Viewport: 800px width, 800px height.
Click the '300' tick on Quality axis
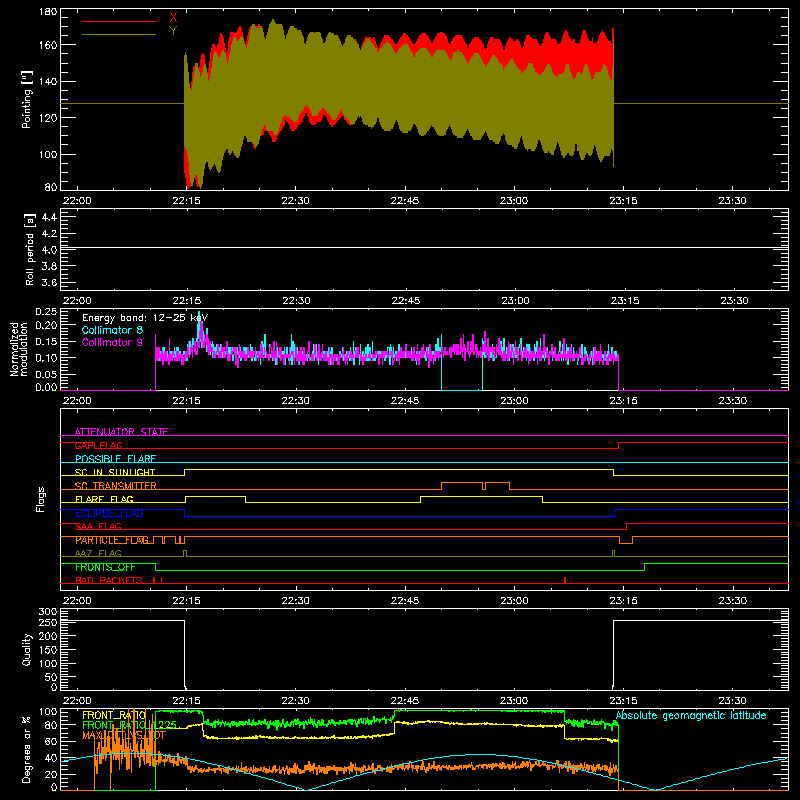(x=48, y=612)
